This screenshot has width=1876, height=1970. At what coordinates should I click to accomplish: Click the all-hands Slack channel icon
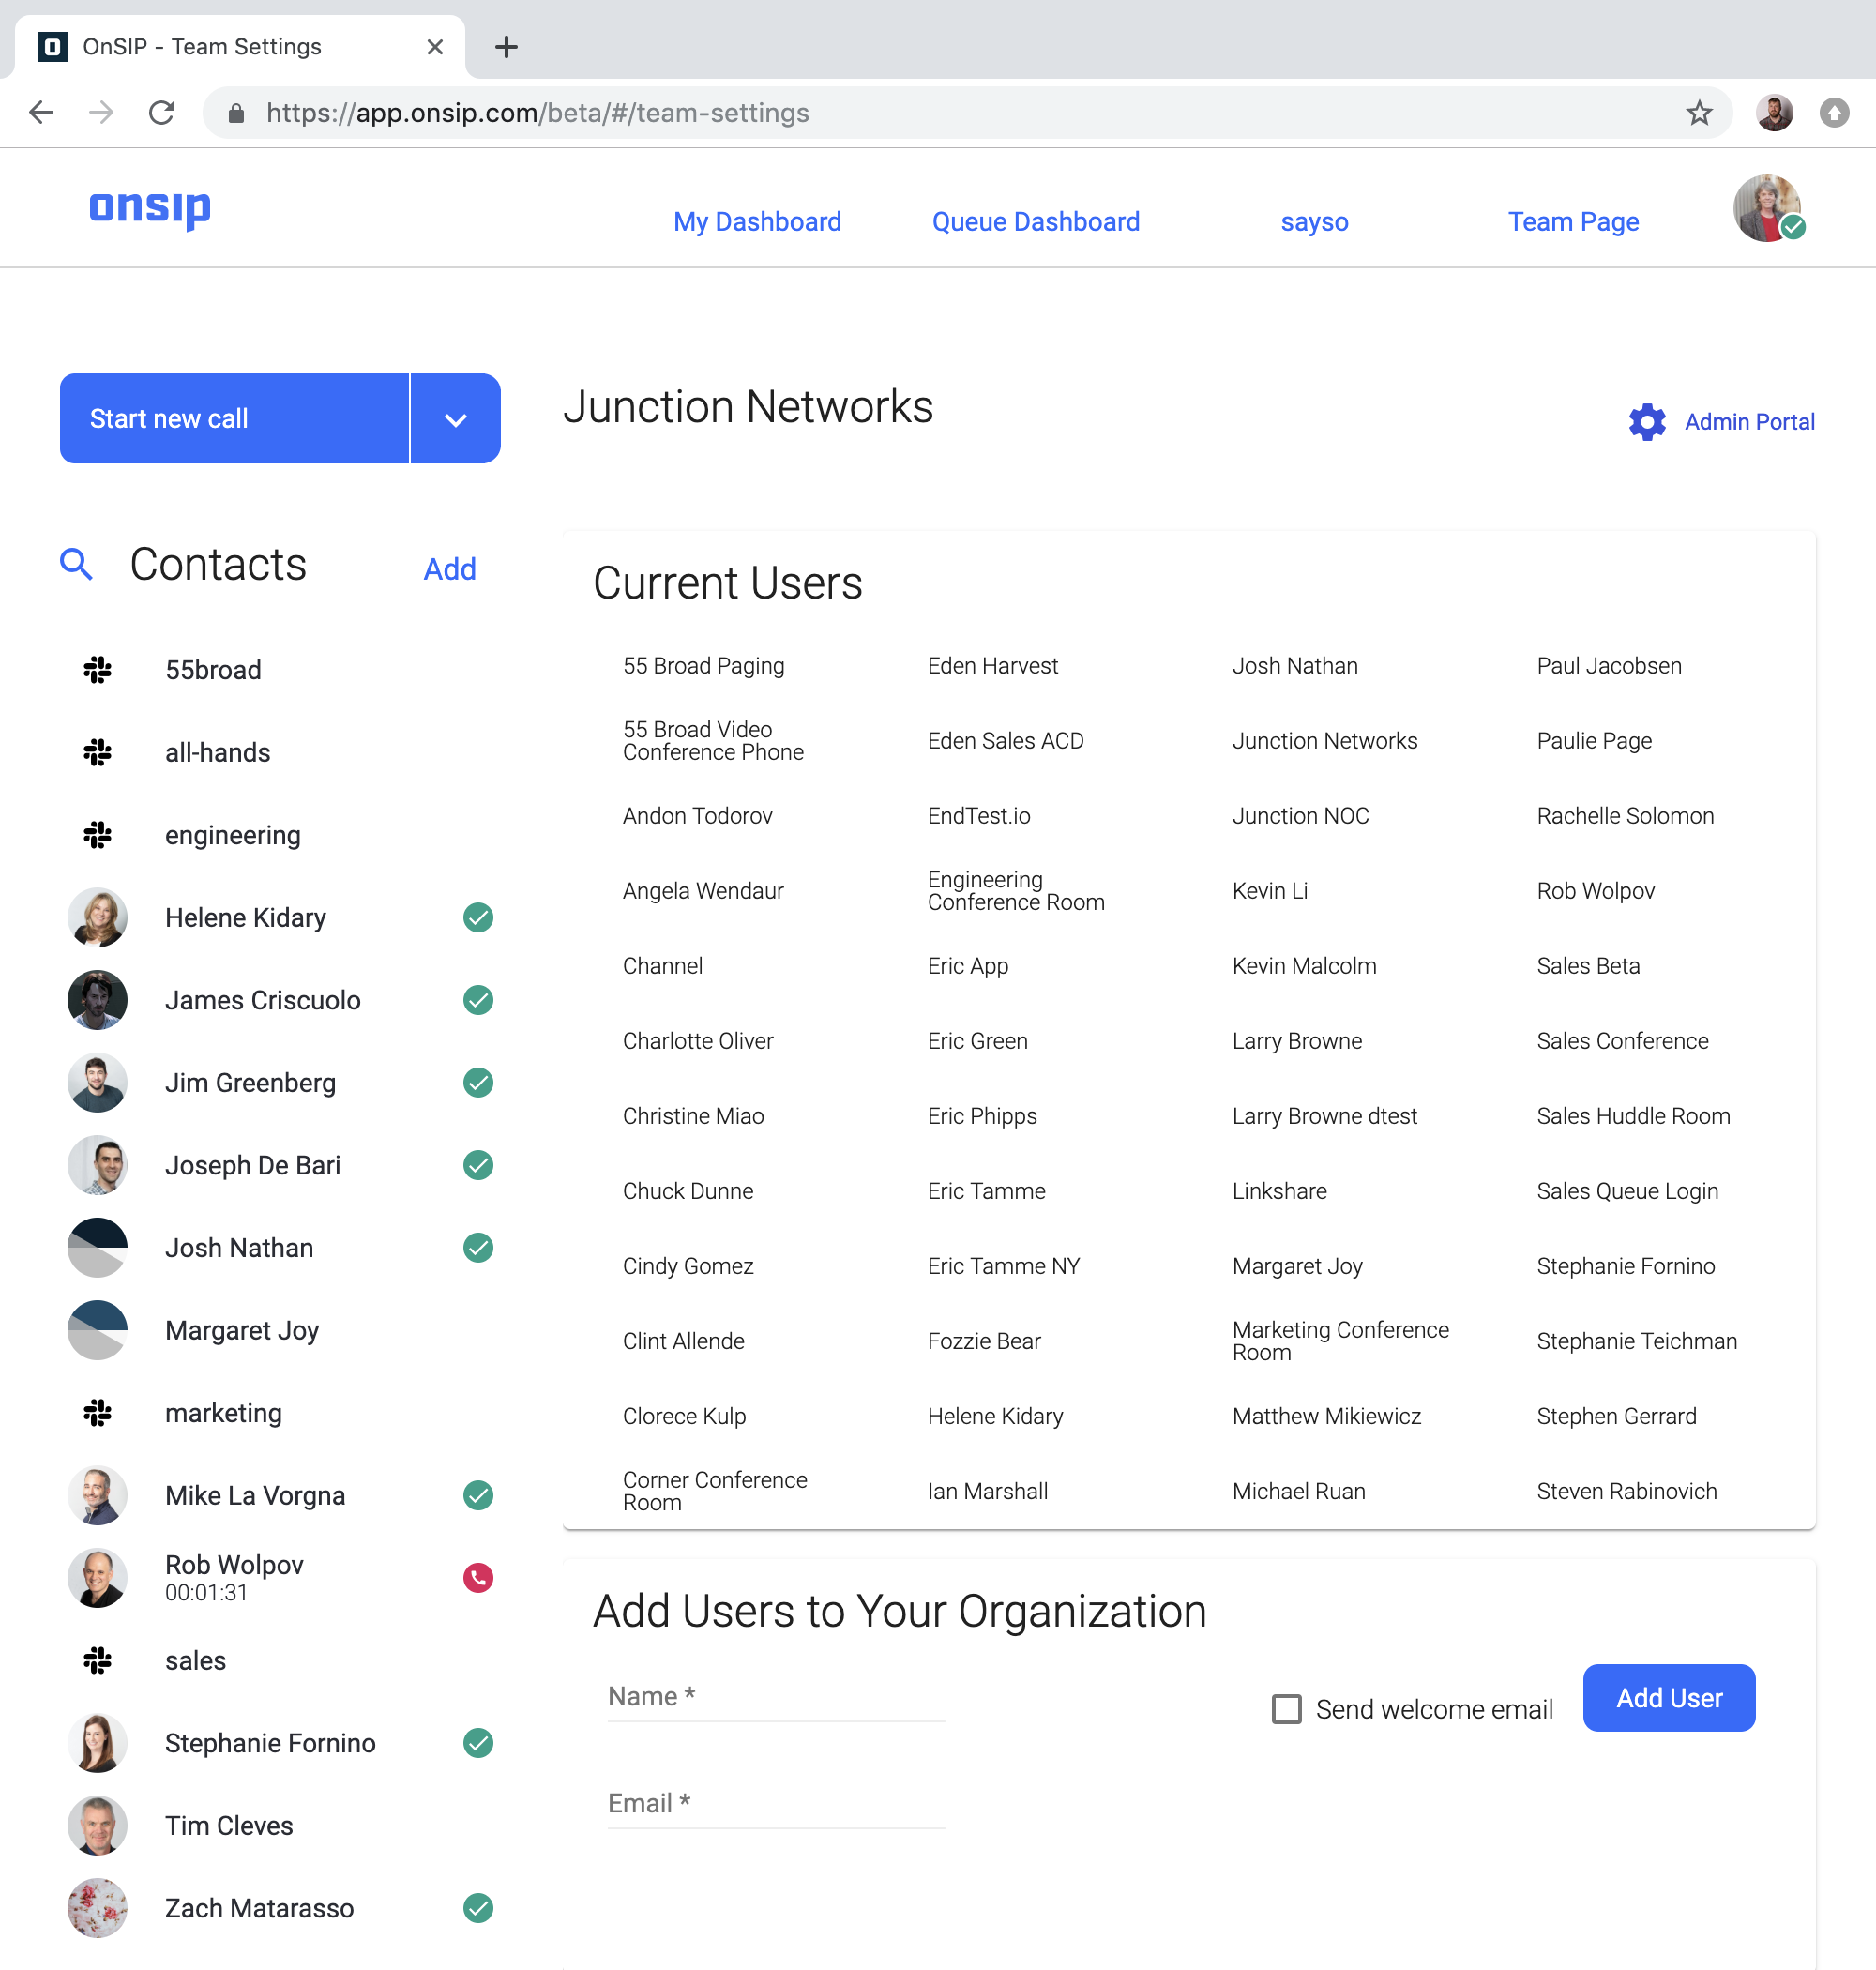coord(97,752)
